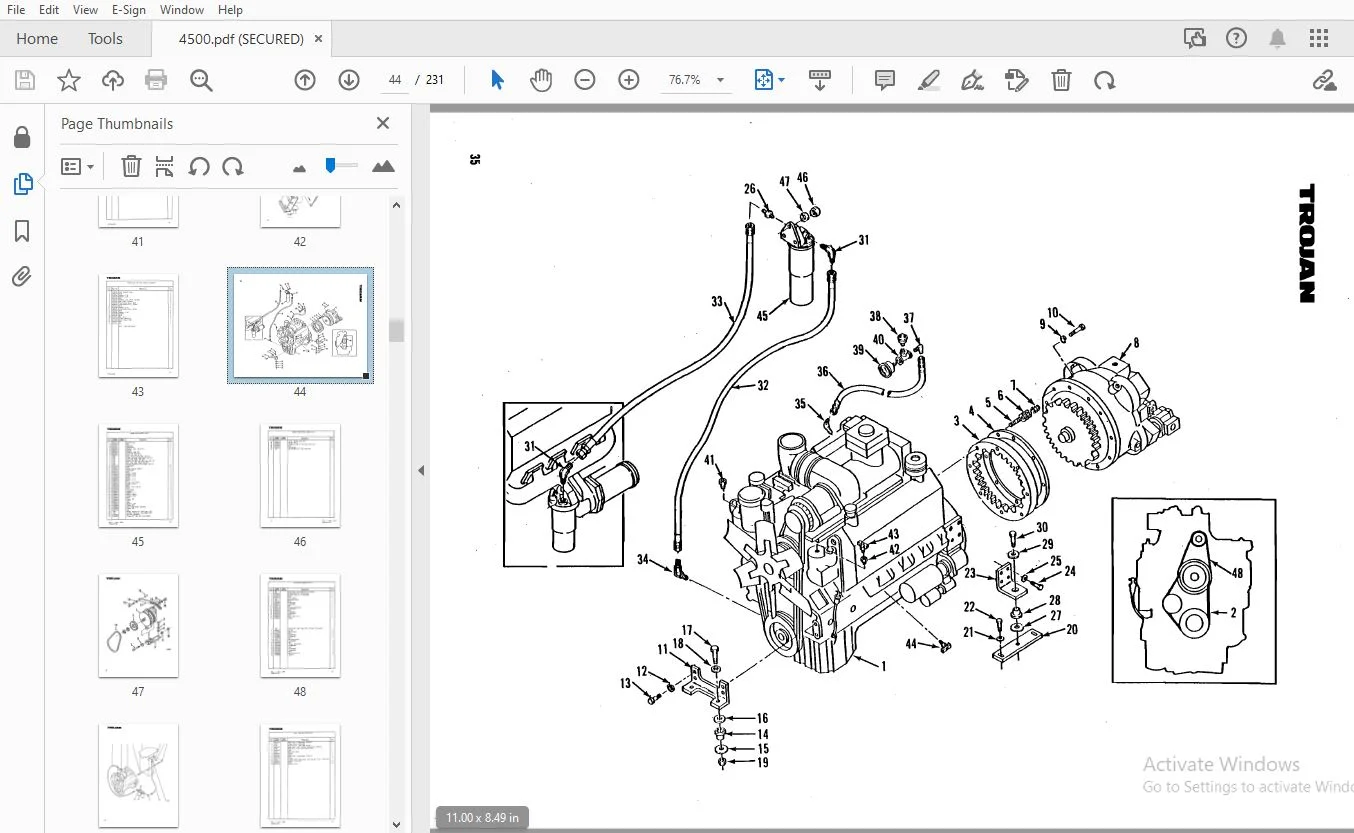Select the page 46 thumbnail
The height and width of the screenshot is (833, 1354).
tap(300, 476)
